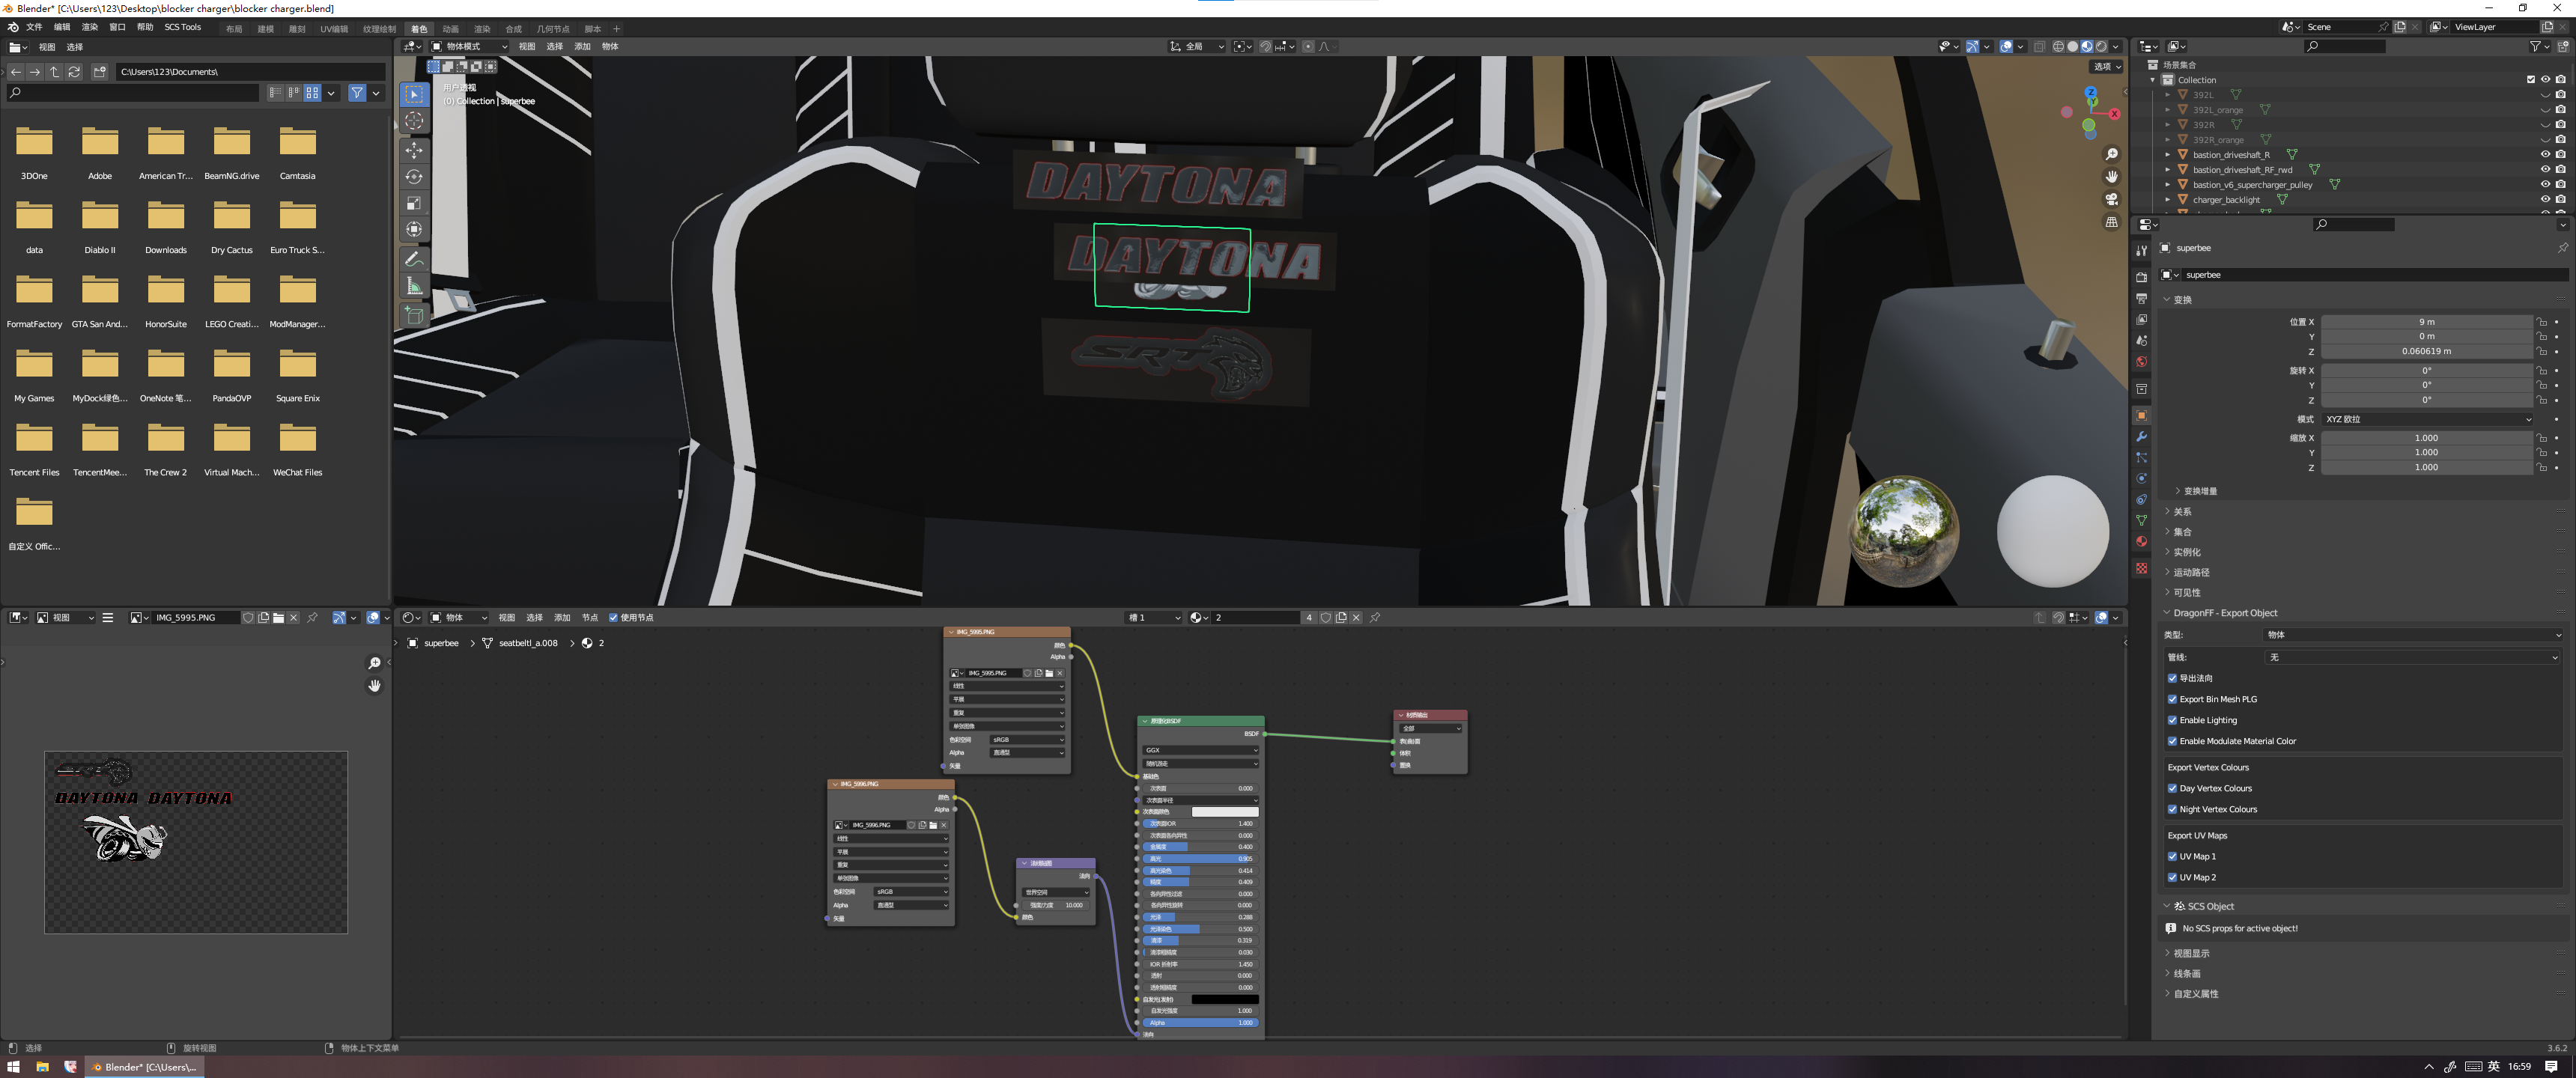
Task: Open the World properties tab
Action: point(2141,362)
